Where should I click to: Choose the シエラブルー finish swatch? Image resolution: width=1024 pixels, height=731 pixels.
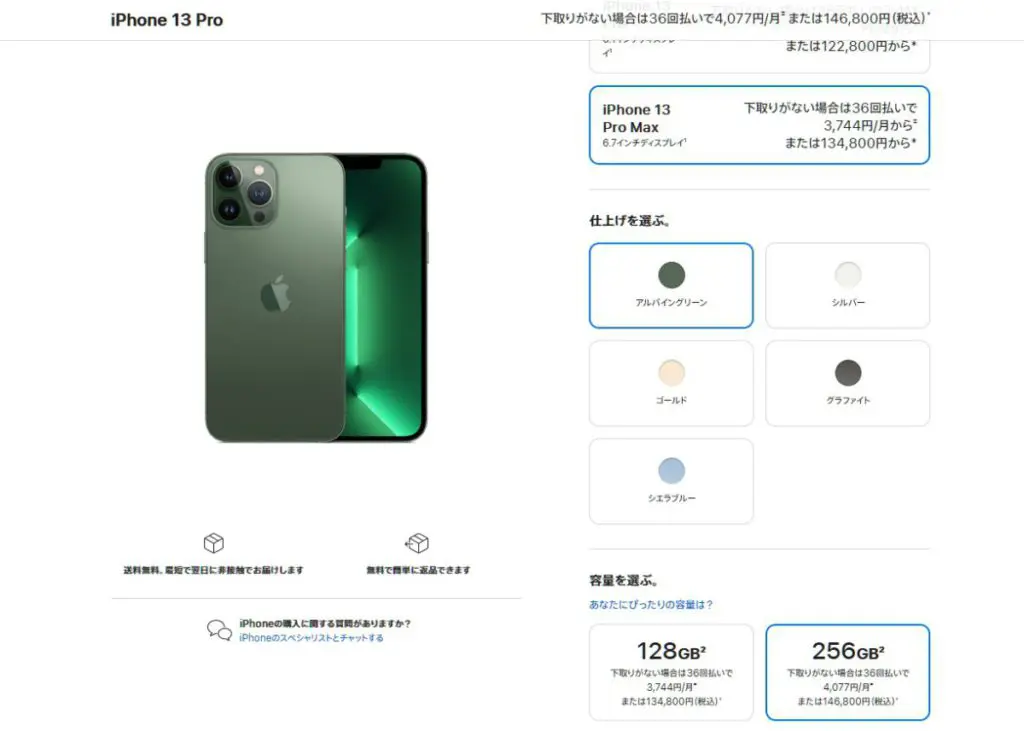[x=671, y=481]
